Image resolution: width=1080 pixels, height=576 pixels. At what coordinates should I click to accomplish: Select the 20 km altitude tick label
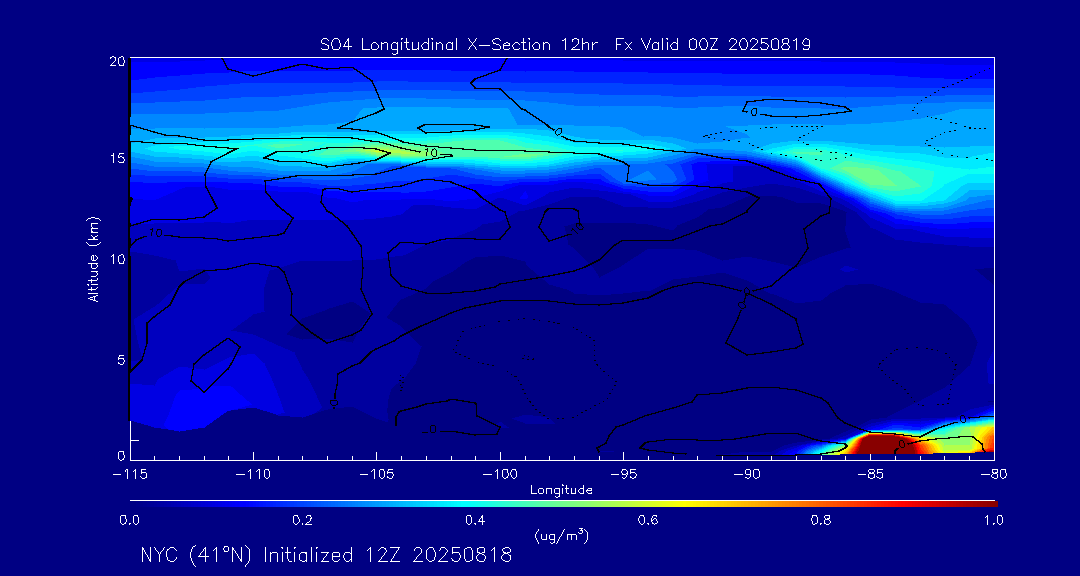click(x=116, y=61)
